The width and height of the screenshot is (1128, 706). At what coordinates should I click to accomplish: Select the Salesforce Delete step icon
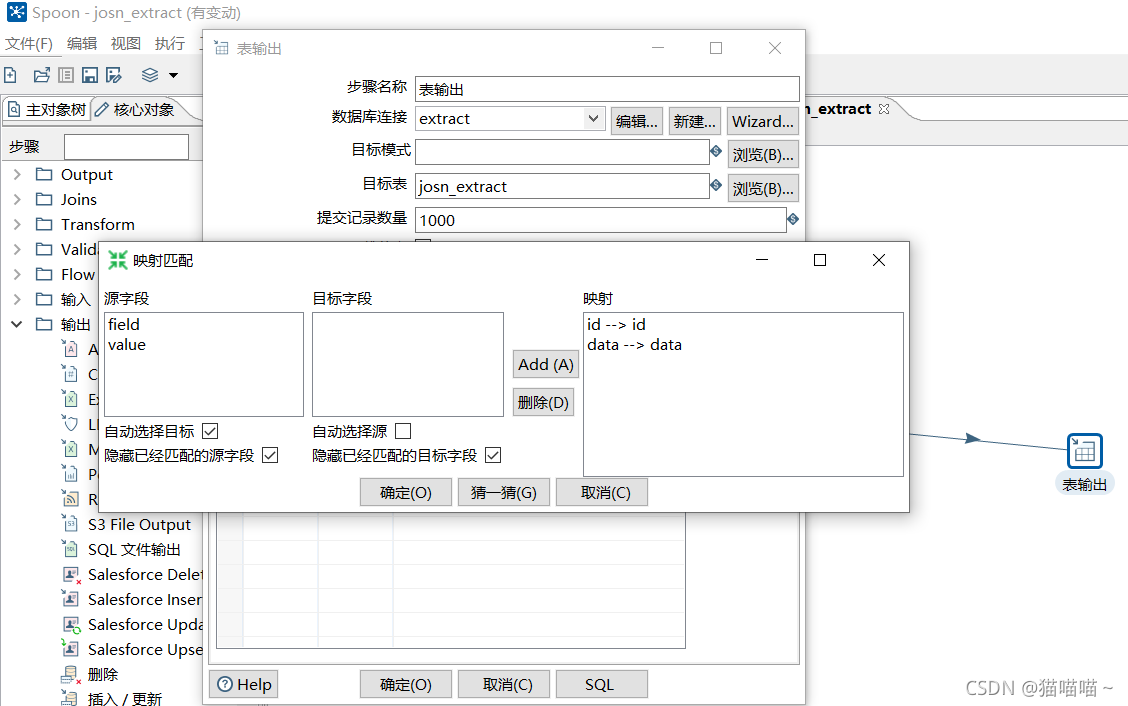click(70, 574)
